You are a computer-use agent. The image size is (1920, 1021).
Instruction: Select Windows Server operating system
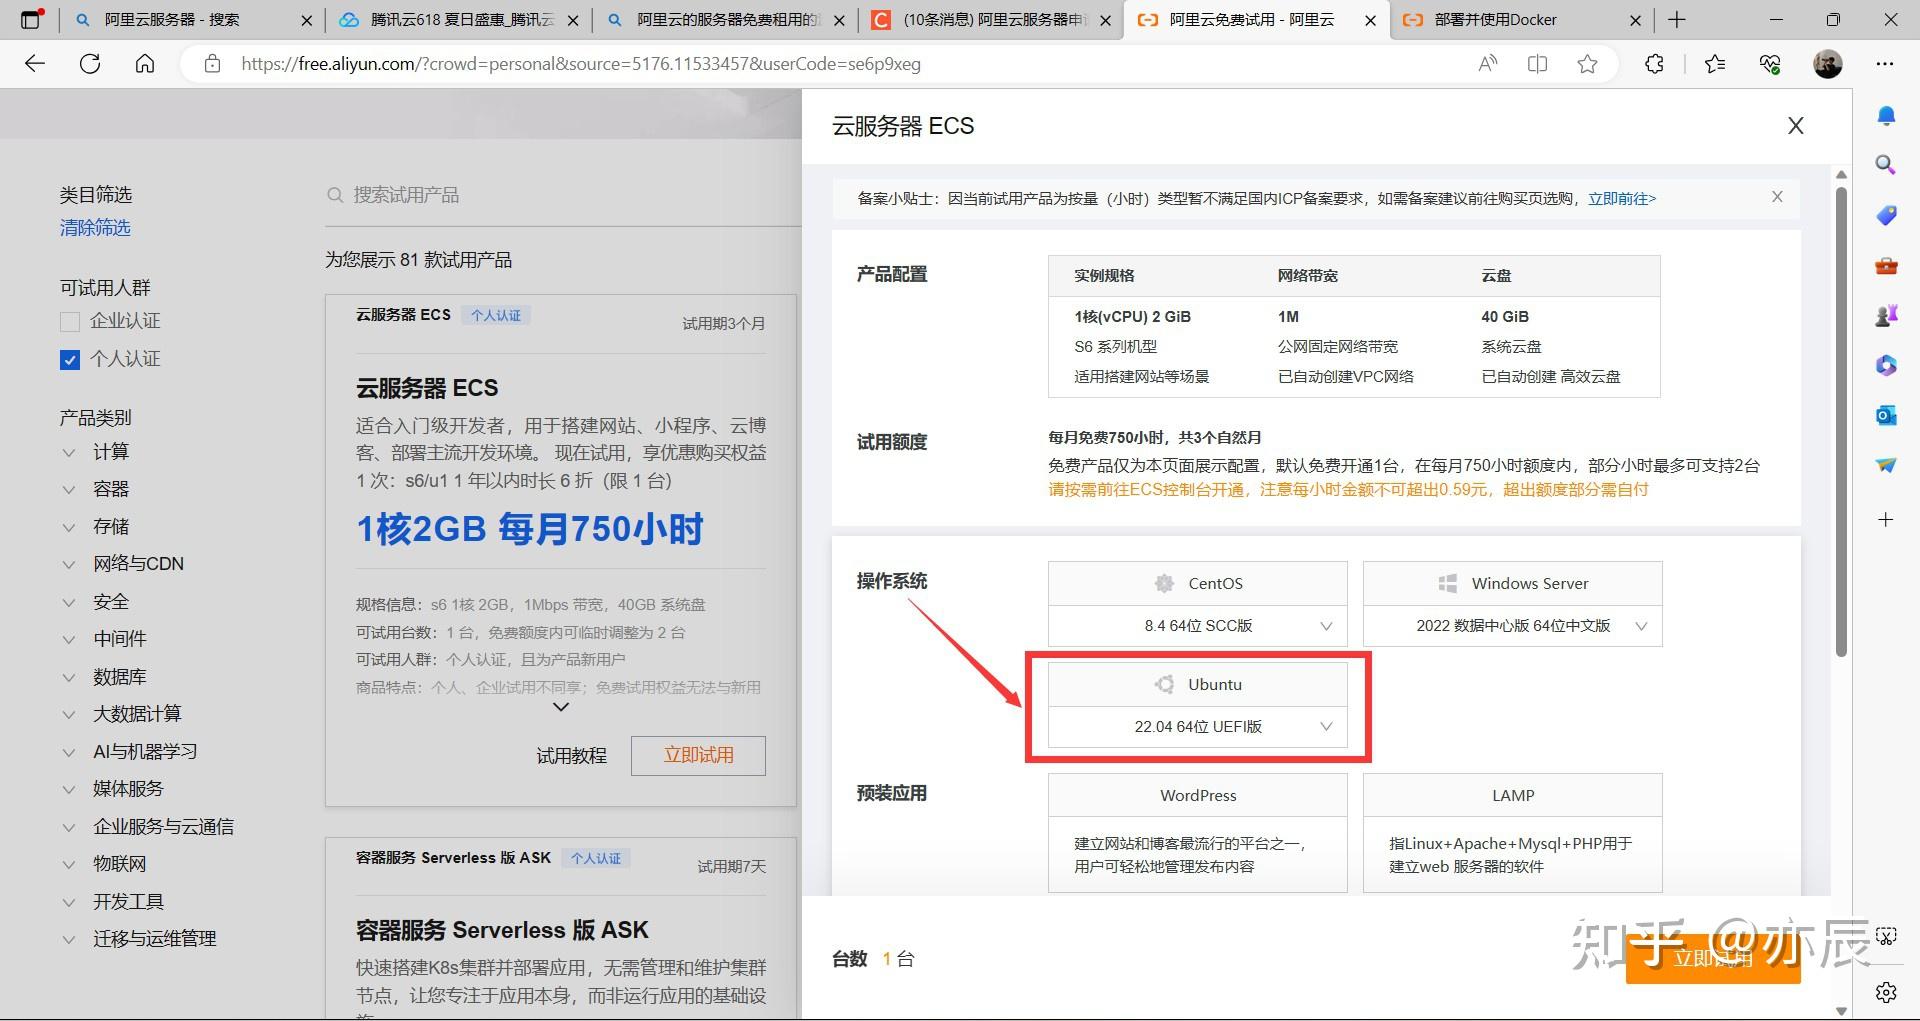[x=1512, y=583]
